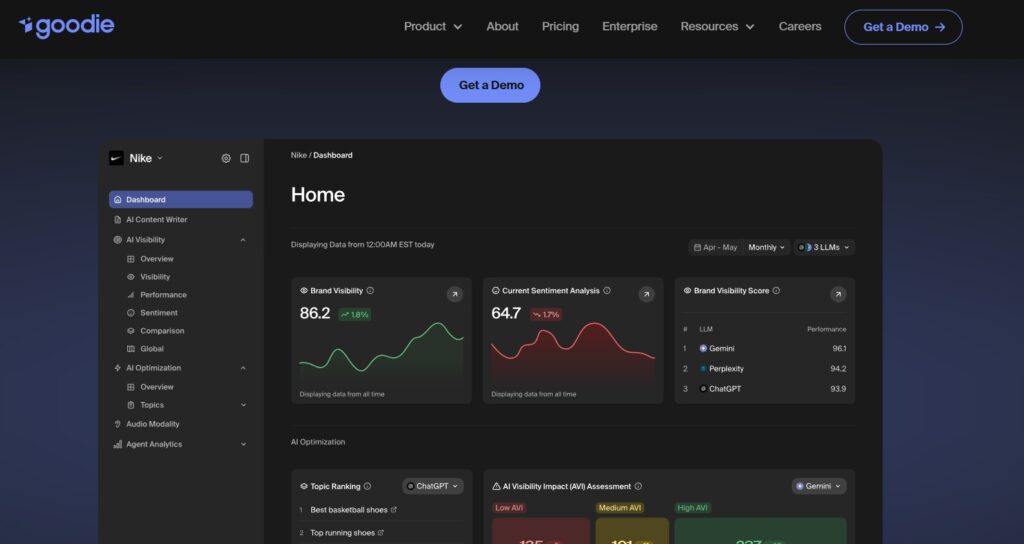Open Overview under AI Visibility

[157, 259]
